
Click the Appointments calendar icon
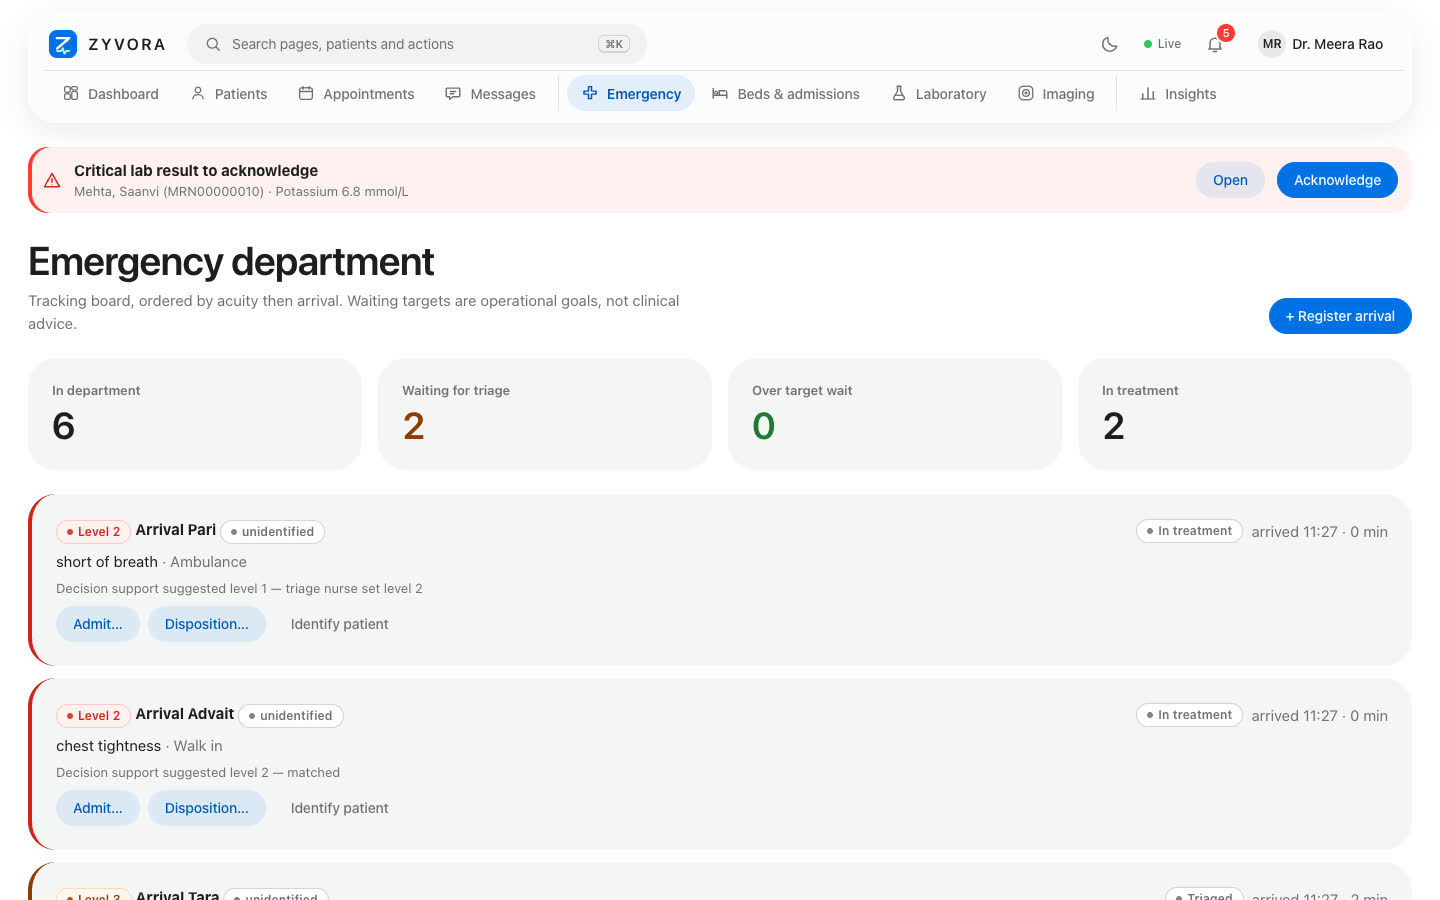(306, 93)
